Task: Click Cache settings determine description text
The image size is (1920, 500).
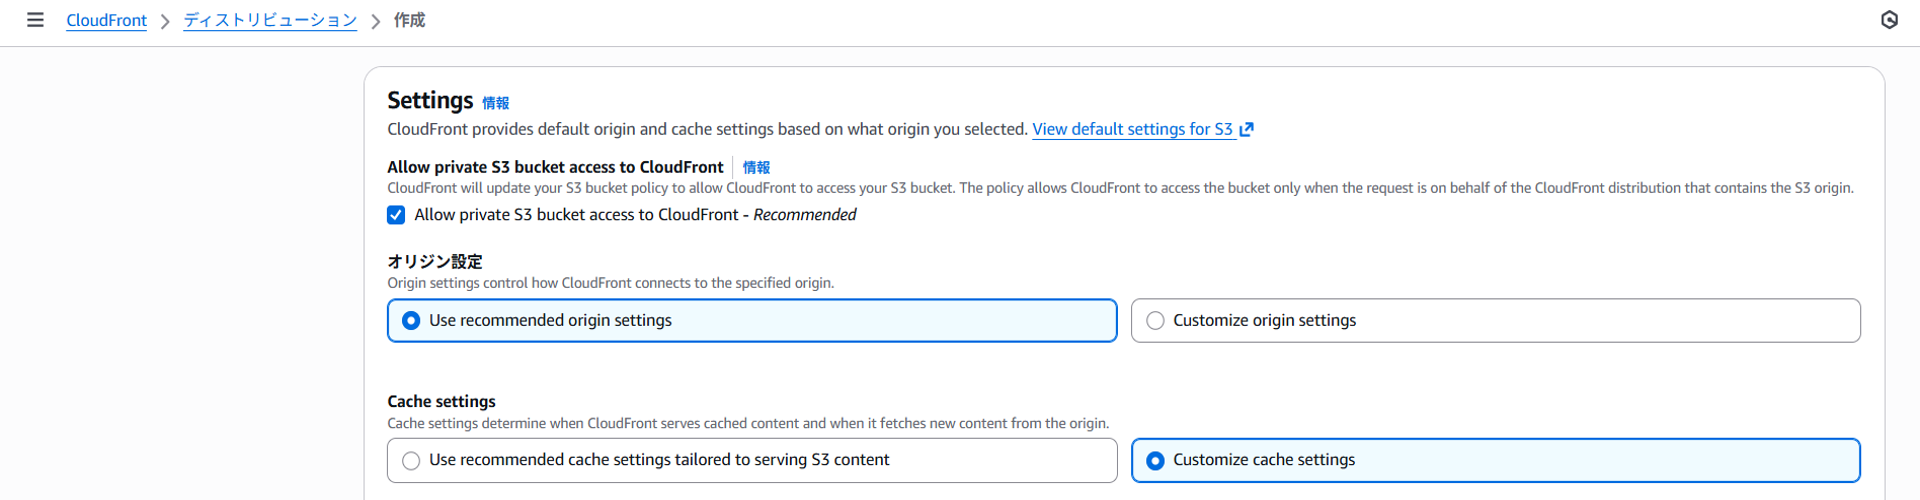Action: (x=748, y=423)
